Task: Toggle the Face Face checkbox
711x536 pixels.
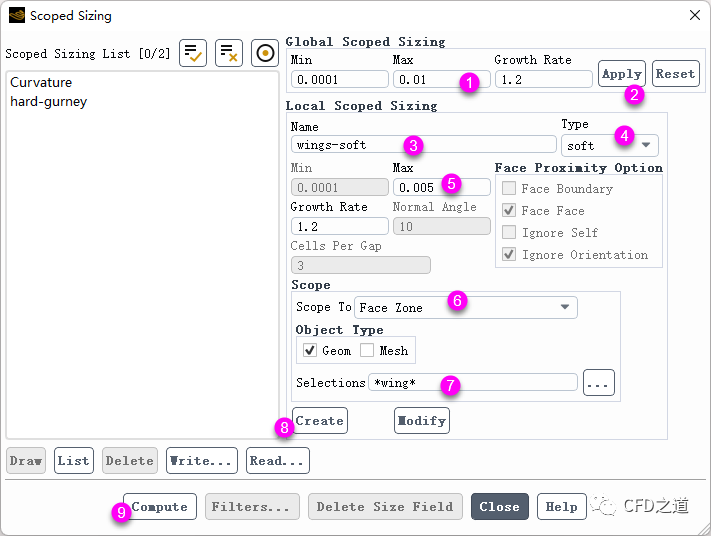Action: [509, 210]
